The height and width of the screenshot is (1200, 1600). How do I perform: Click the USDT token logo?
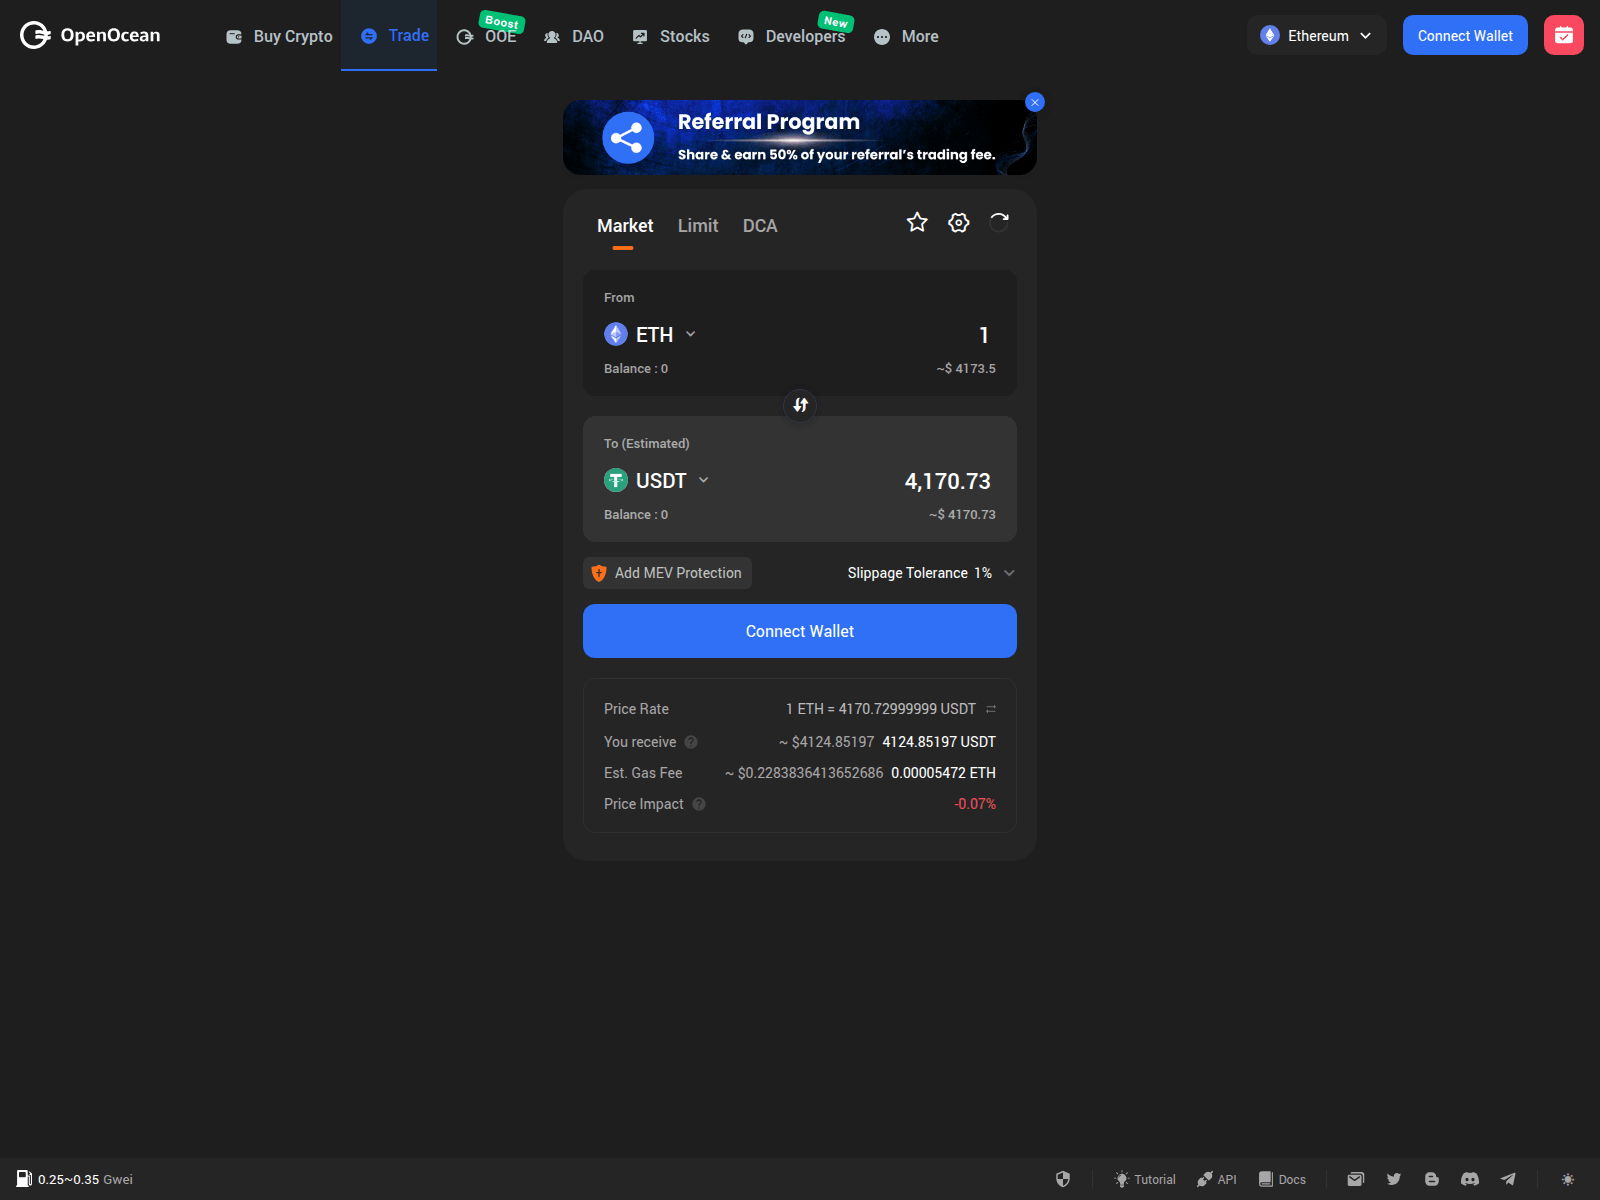point(616,480)
